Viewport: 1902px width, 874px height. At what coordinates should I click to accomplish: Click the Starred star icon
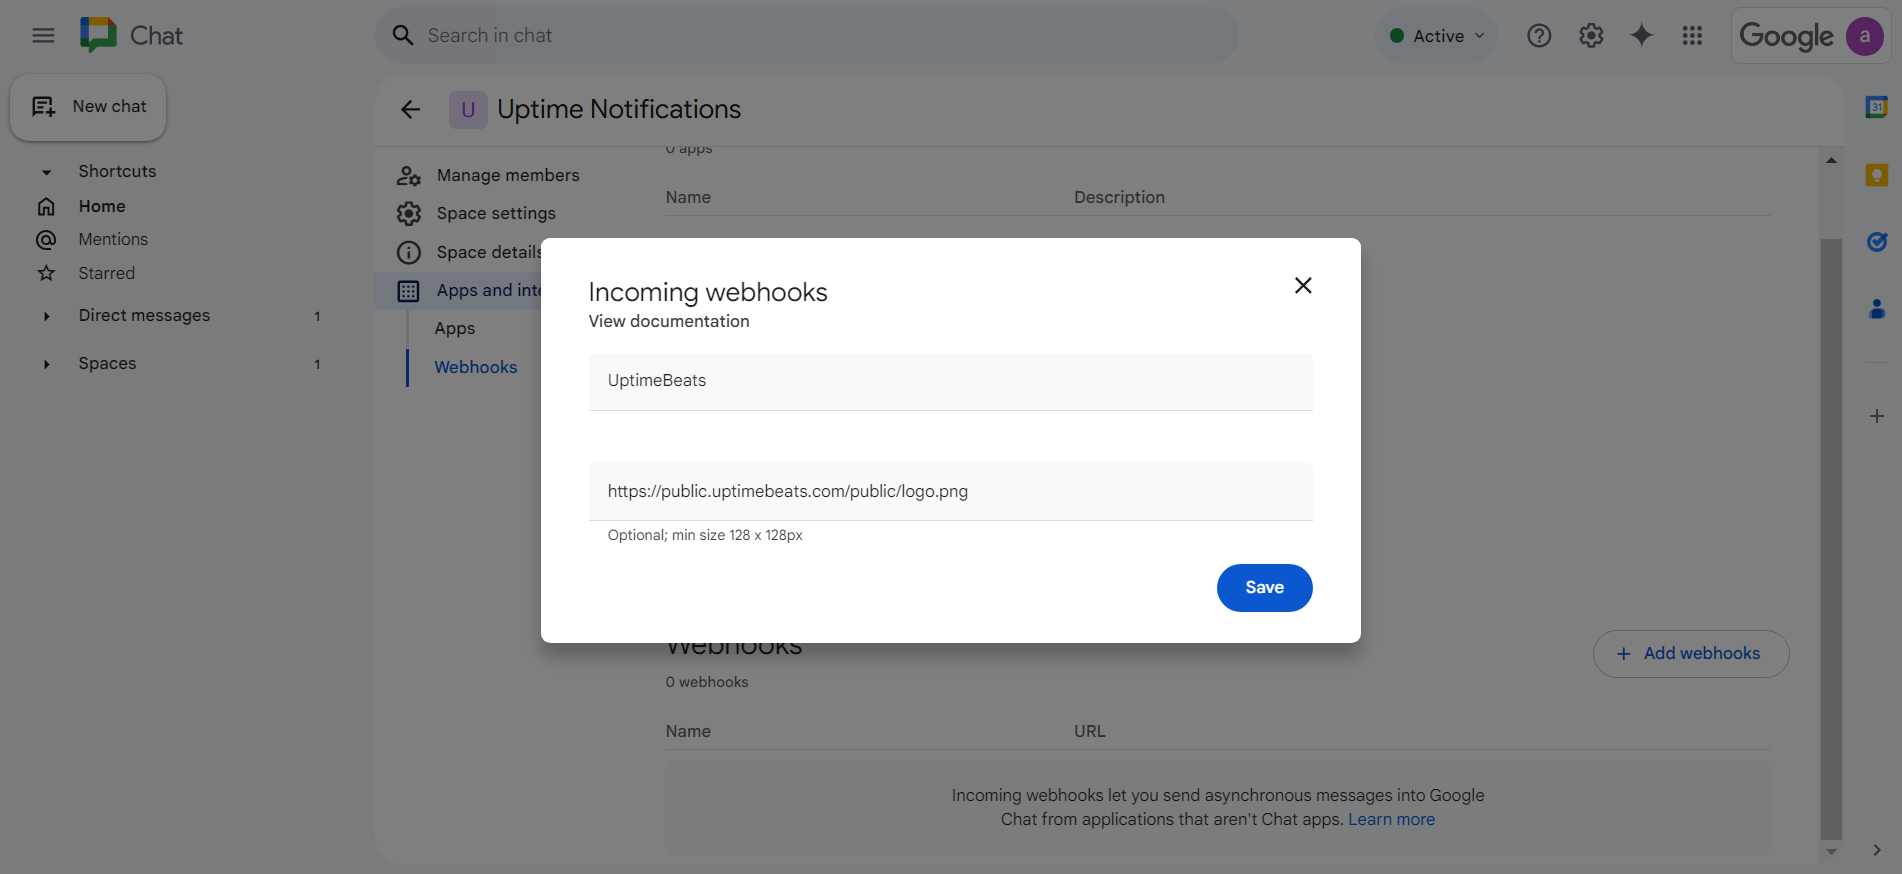tap(46, 273)
